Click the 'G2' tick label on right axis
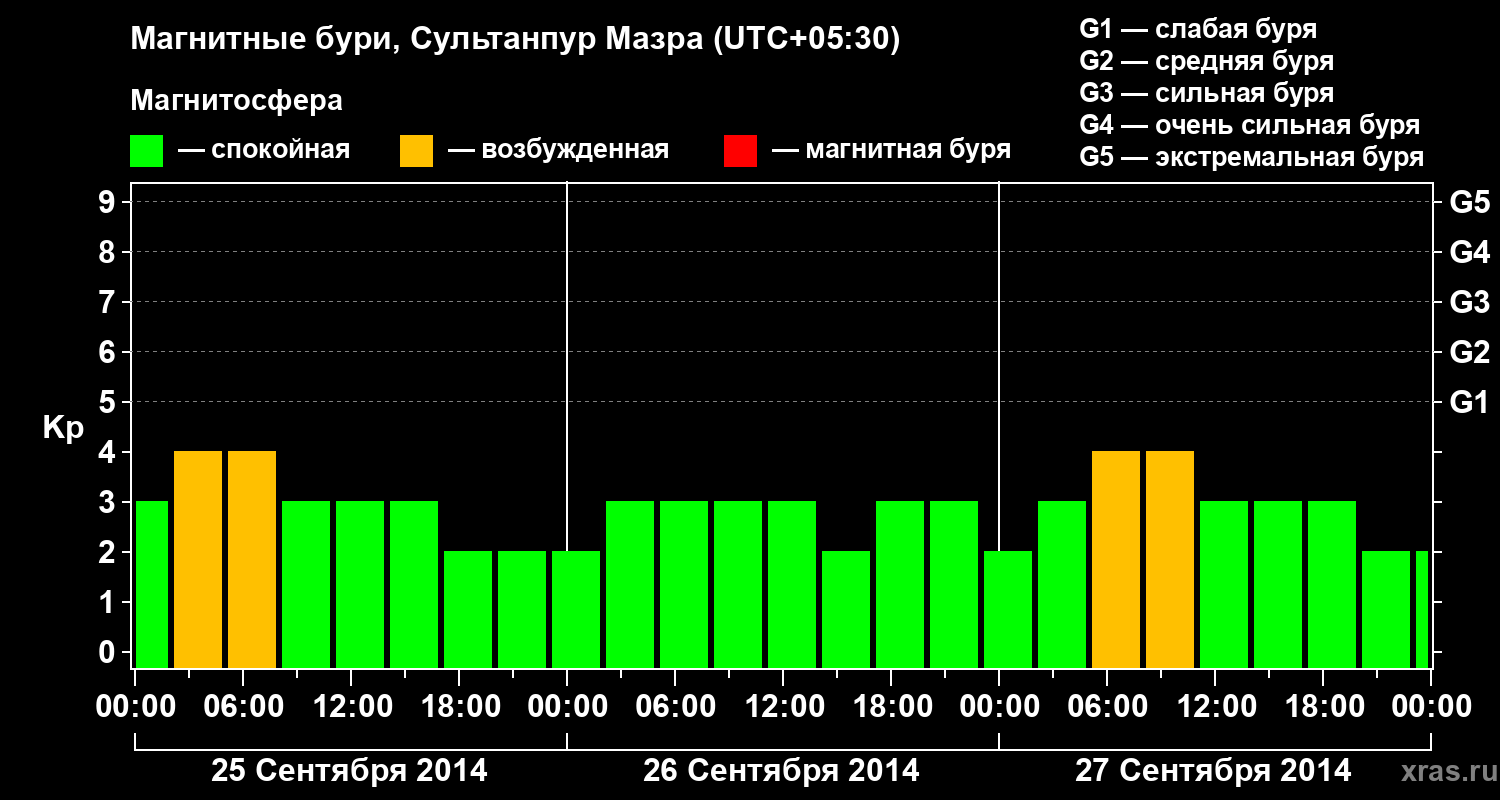 [x=1469, y=353]
